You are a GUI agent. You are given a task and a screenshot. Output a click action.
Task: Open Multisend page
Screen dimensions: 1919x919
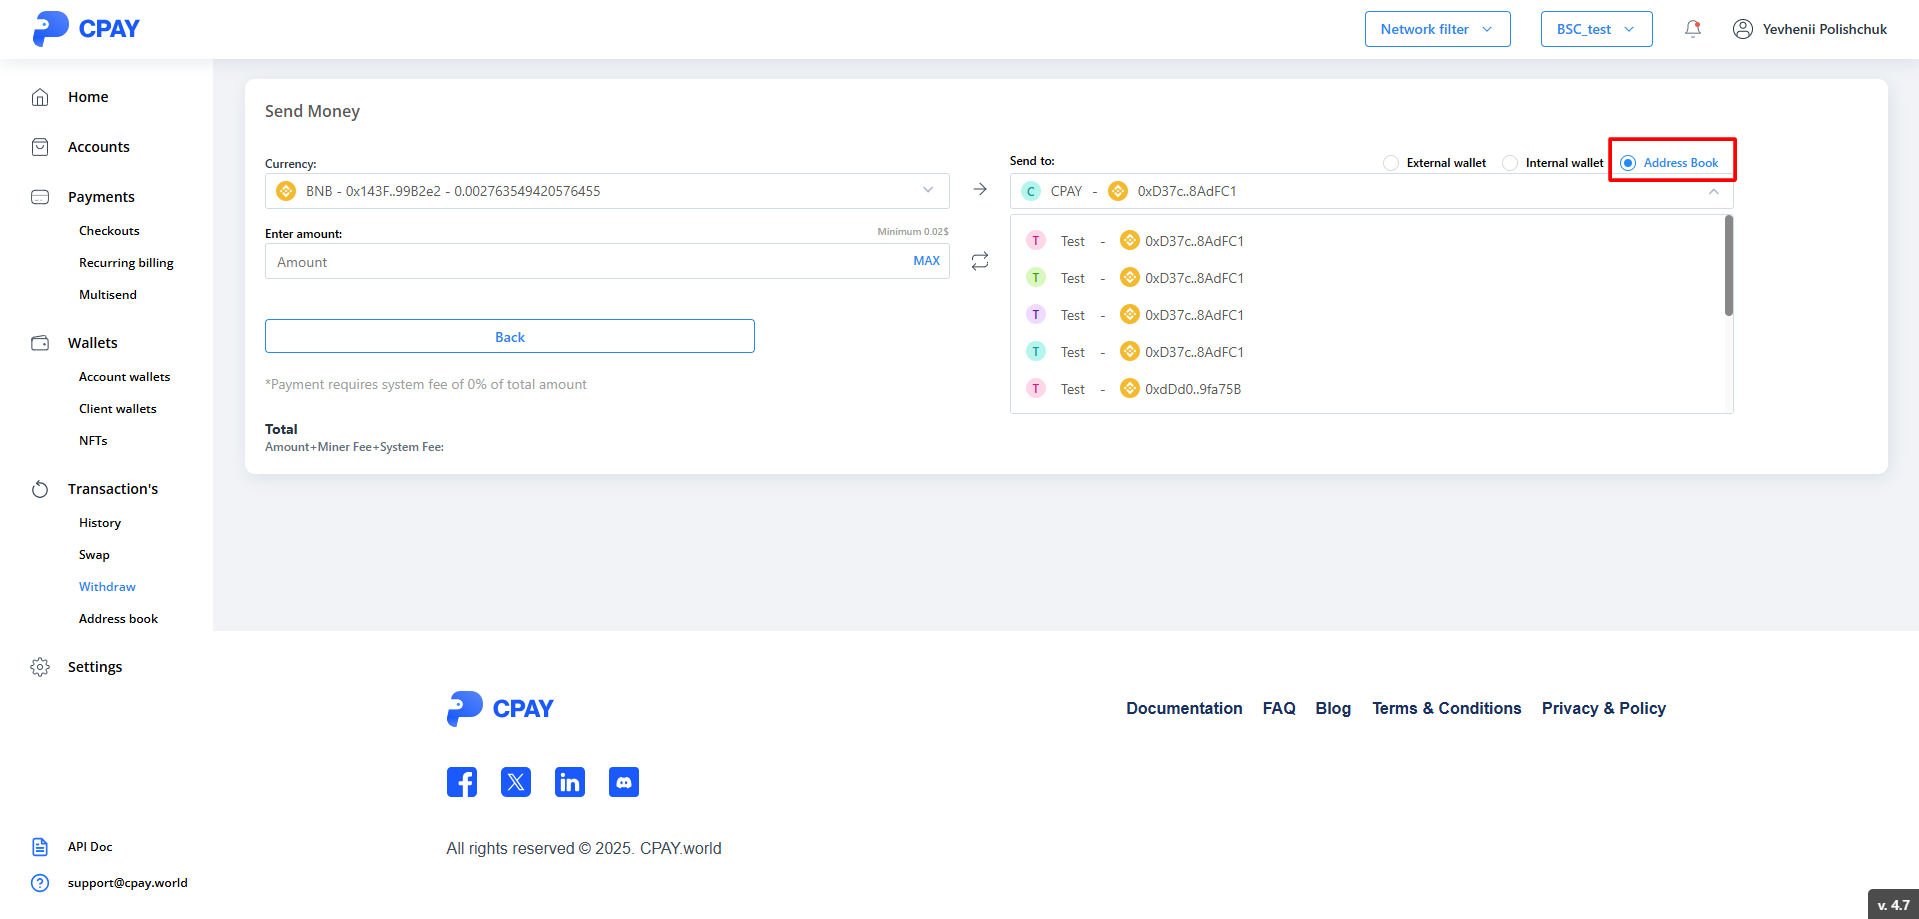(x=108, y=295)
